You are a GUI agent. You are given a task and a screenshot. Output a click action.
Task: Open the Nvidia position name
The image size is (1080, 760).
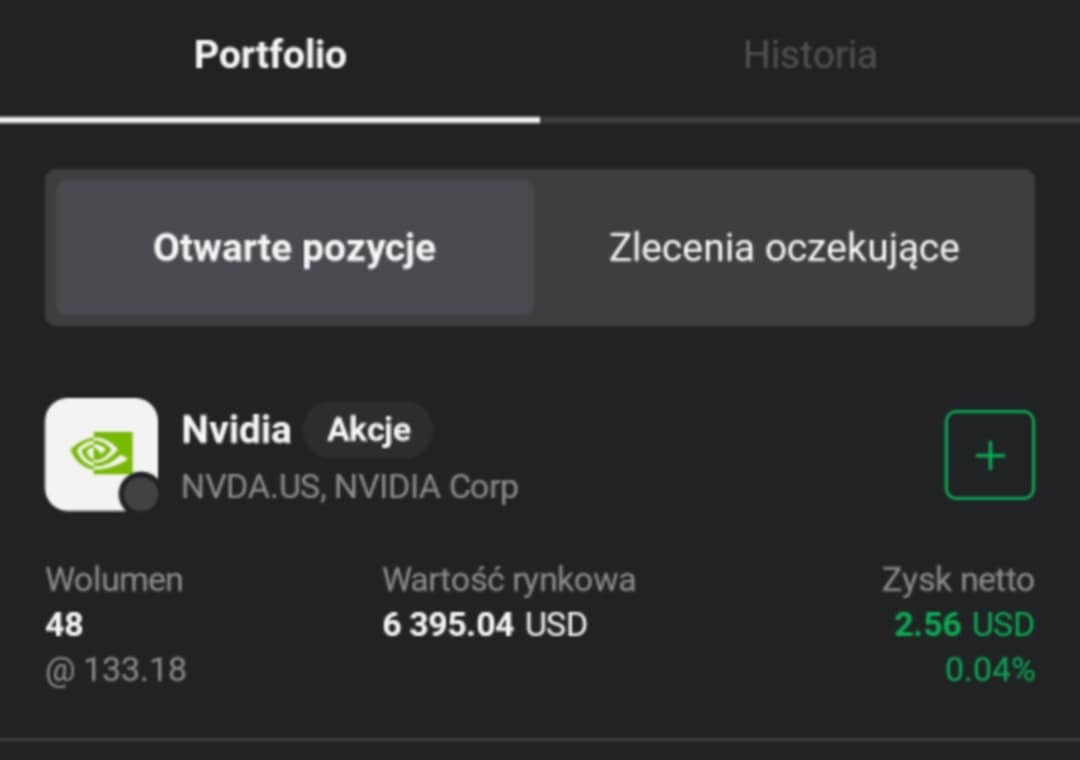[236, 430]
